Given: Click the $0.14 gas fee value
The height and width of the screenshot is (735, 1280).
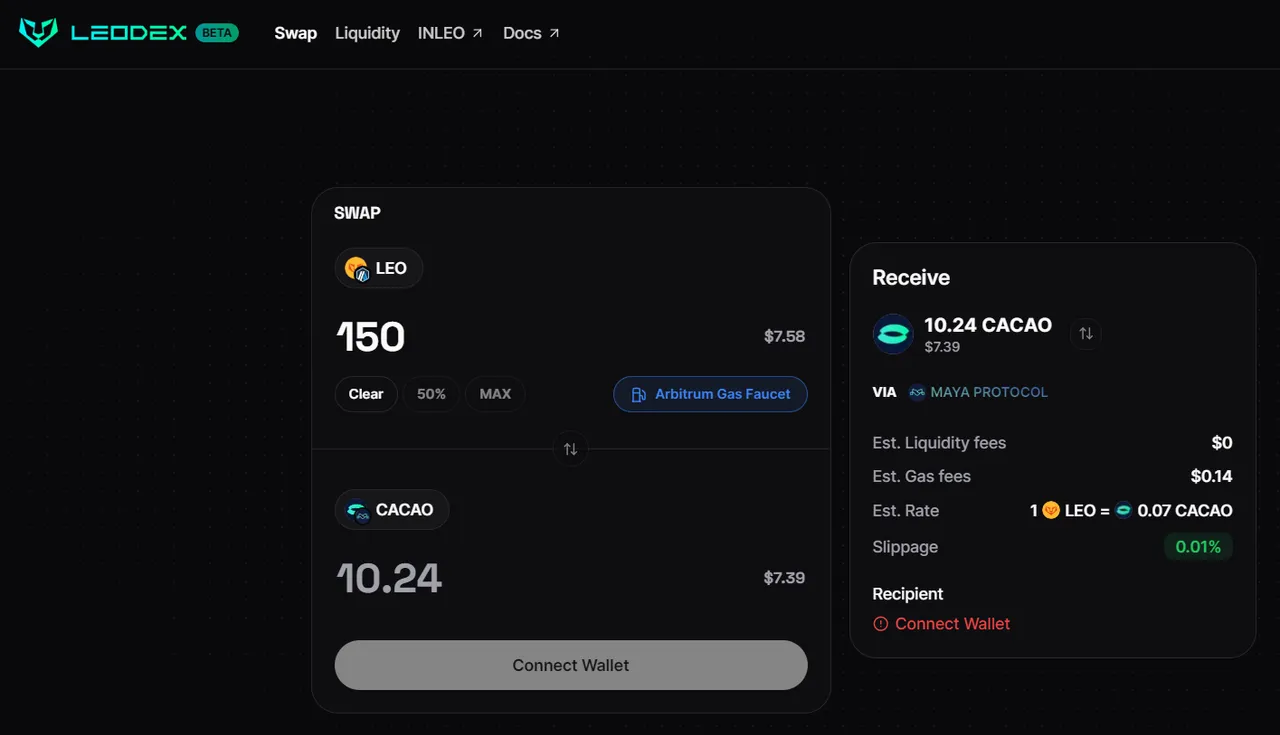Looking at the screenshot, I should [1212, 476].
